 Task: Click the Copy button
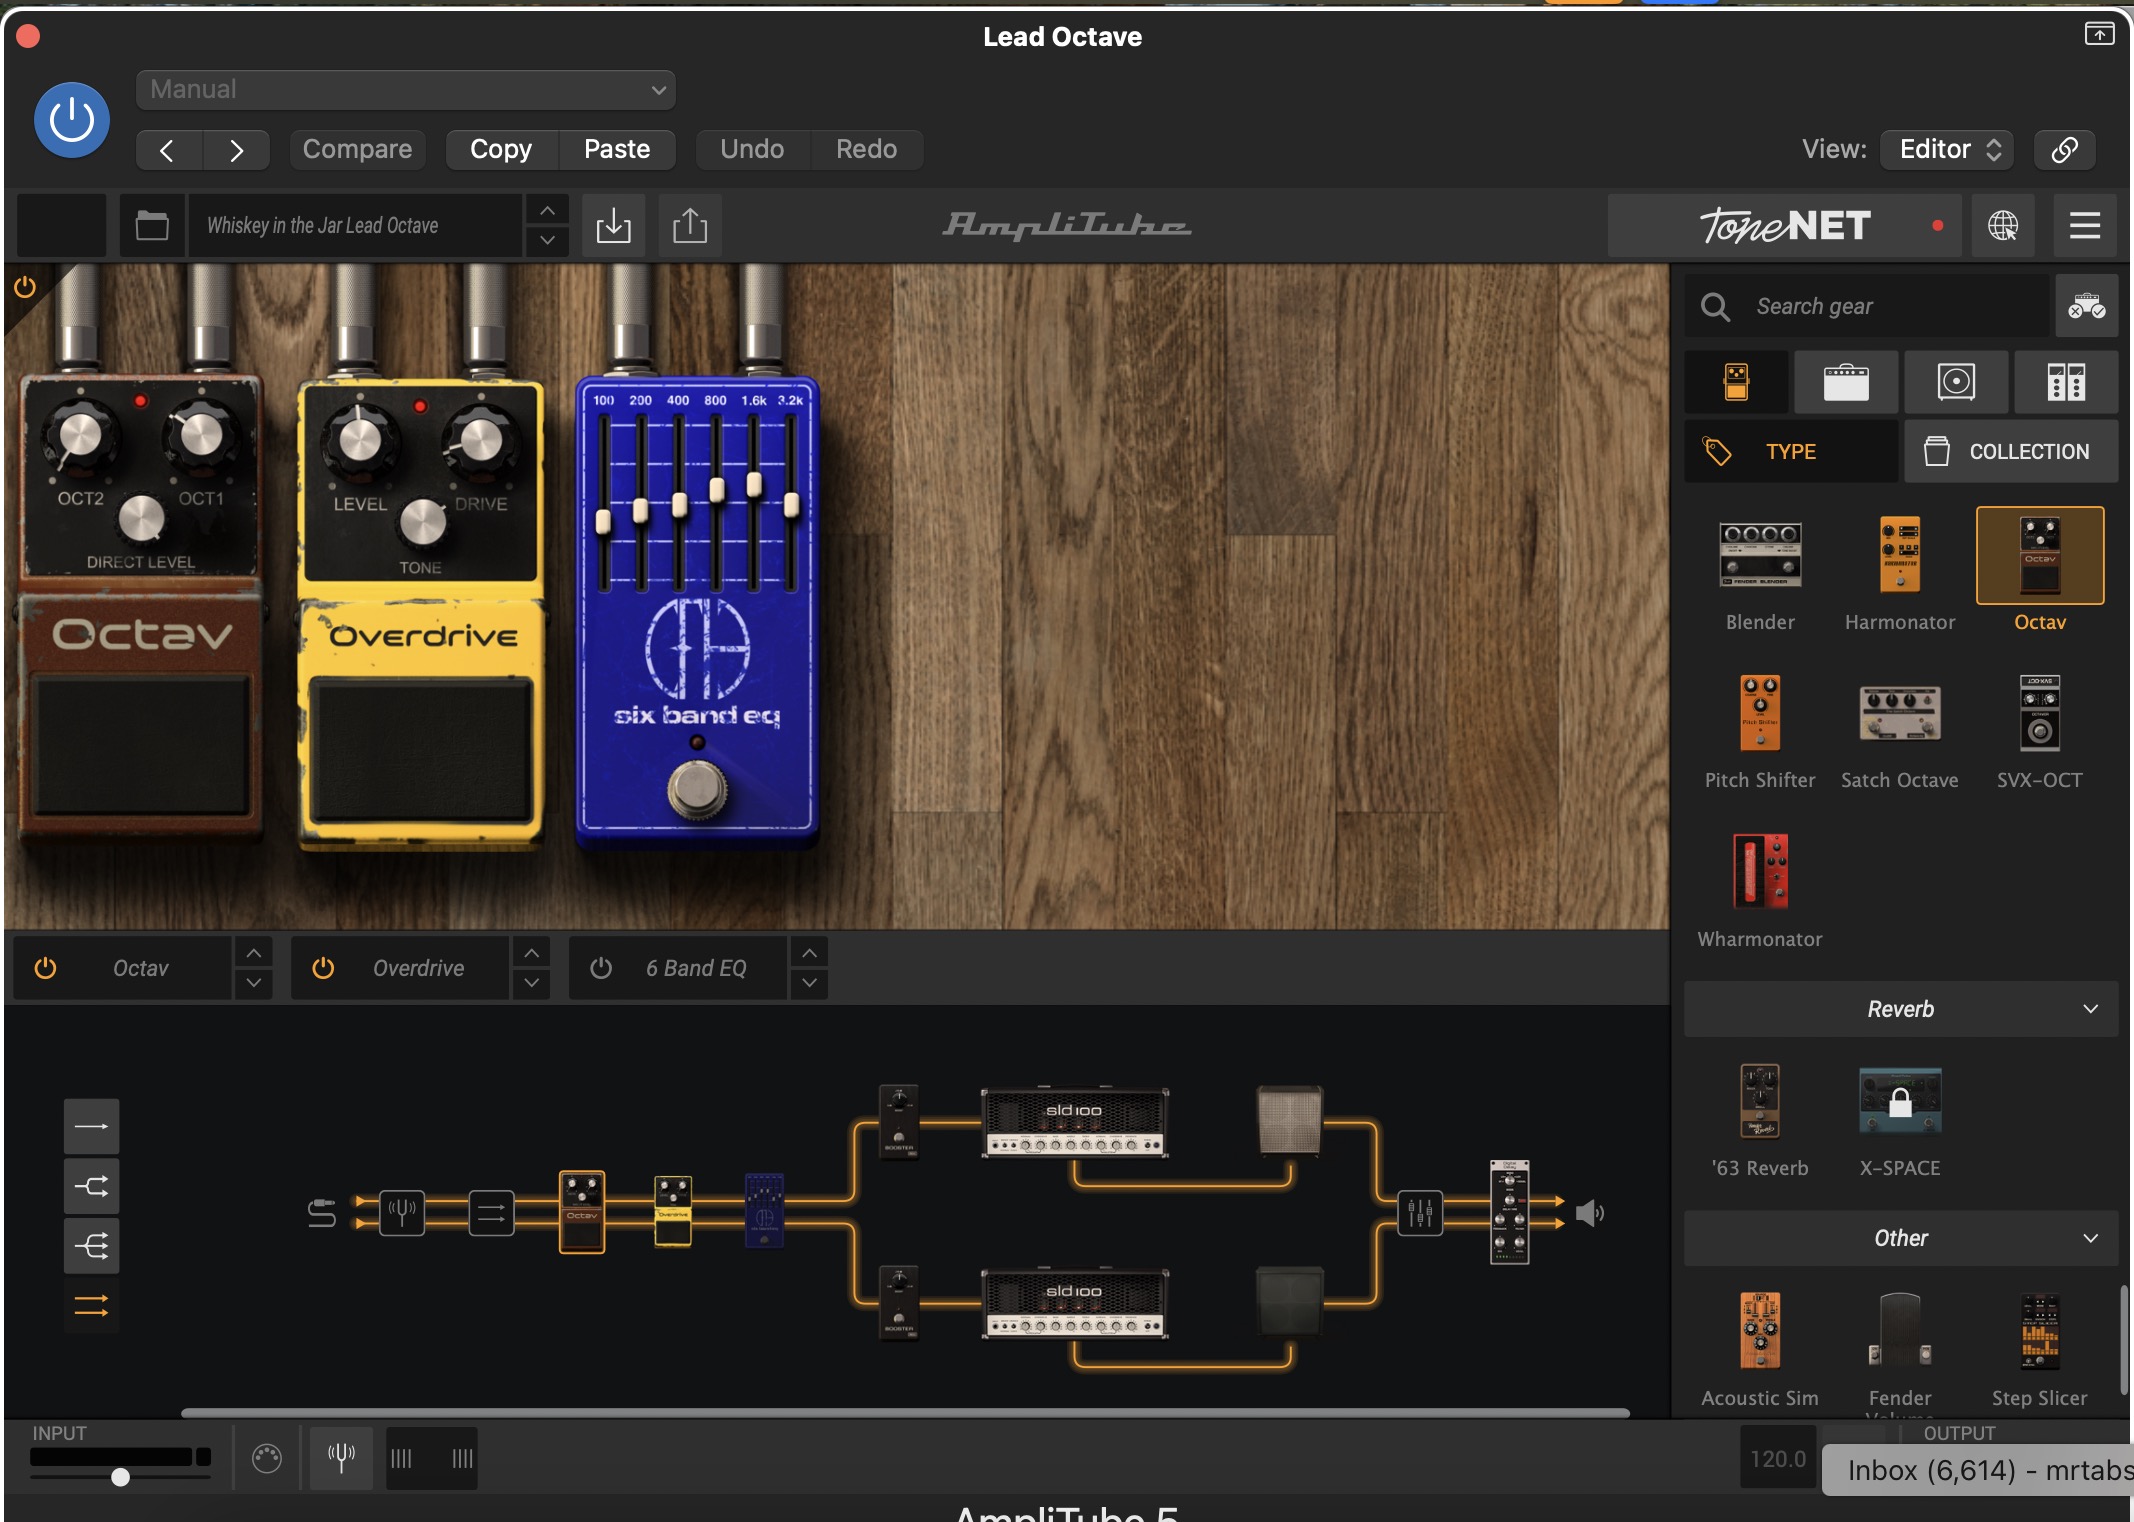tap(501, 150)
